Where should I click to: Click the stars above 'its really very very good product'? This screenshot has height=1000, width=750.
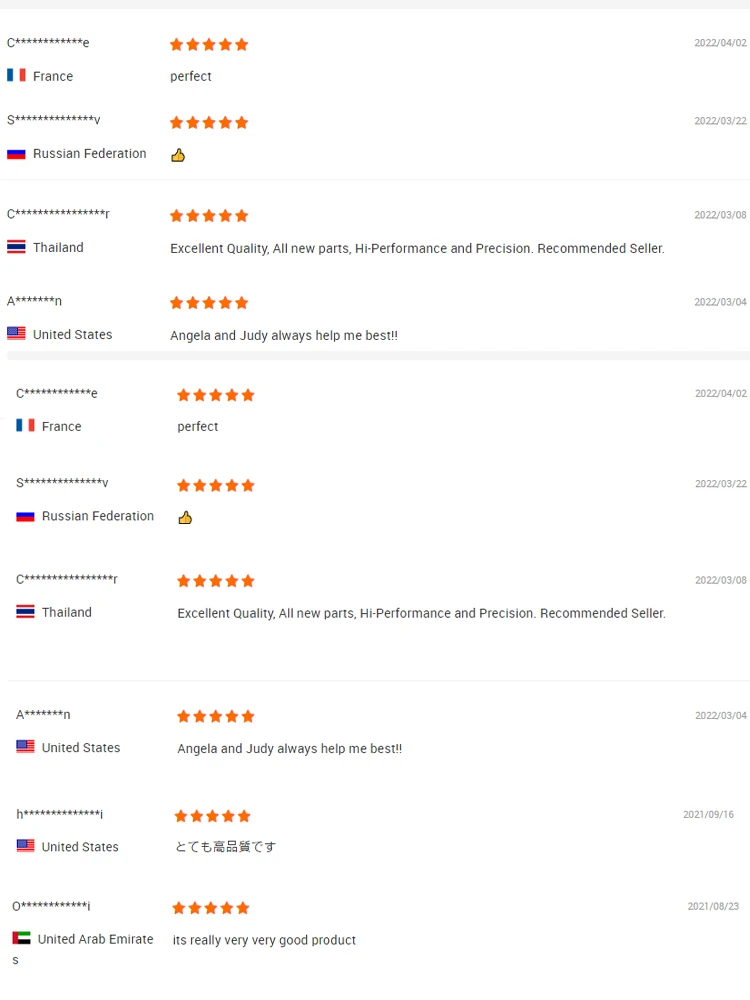coord(210,908)
